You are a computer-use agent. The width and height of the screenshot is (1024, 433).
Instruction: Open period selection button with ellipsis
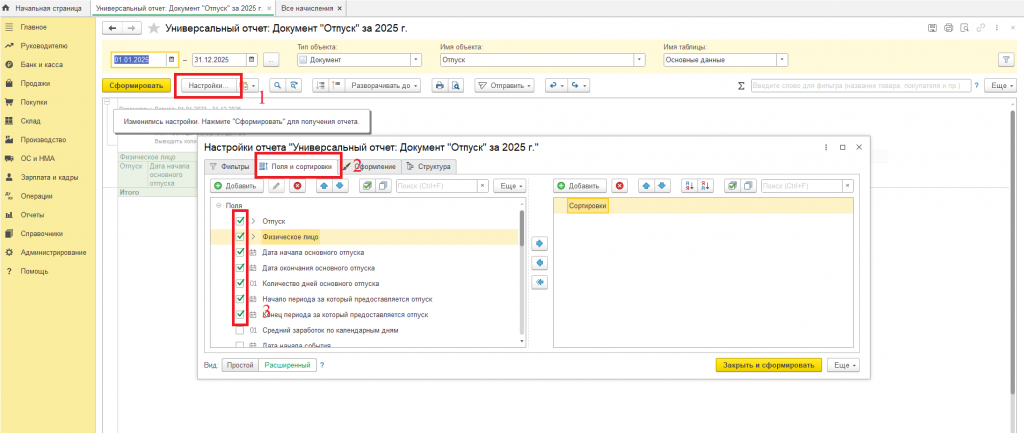(271, 59)
